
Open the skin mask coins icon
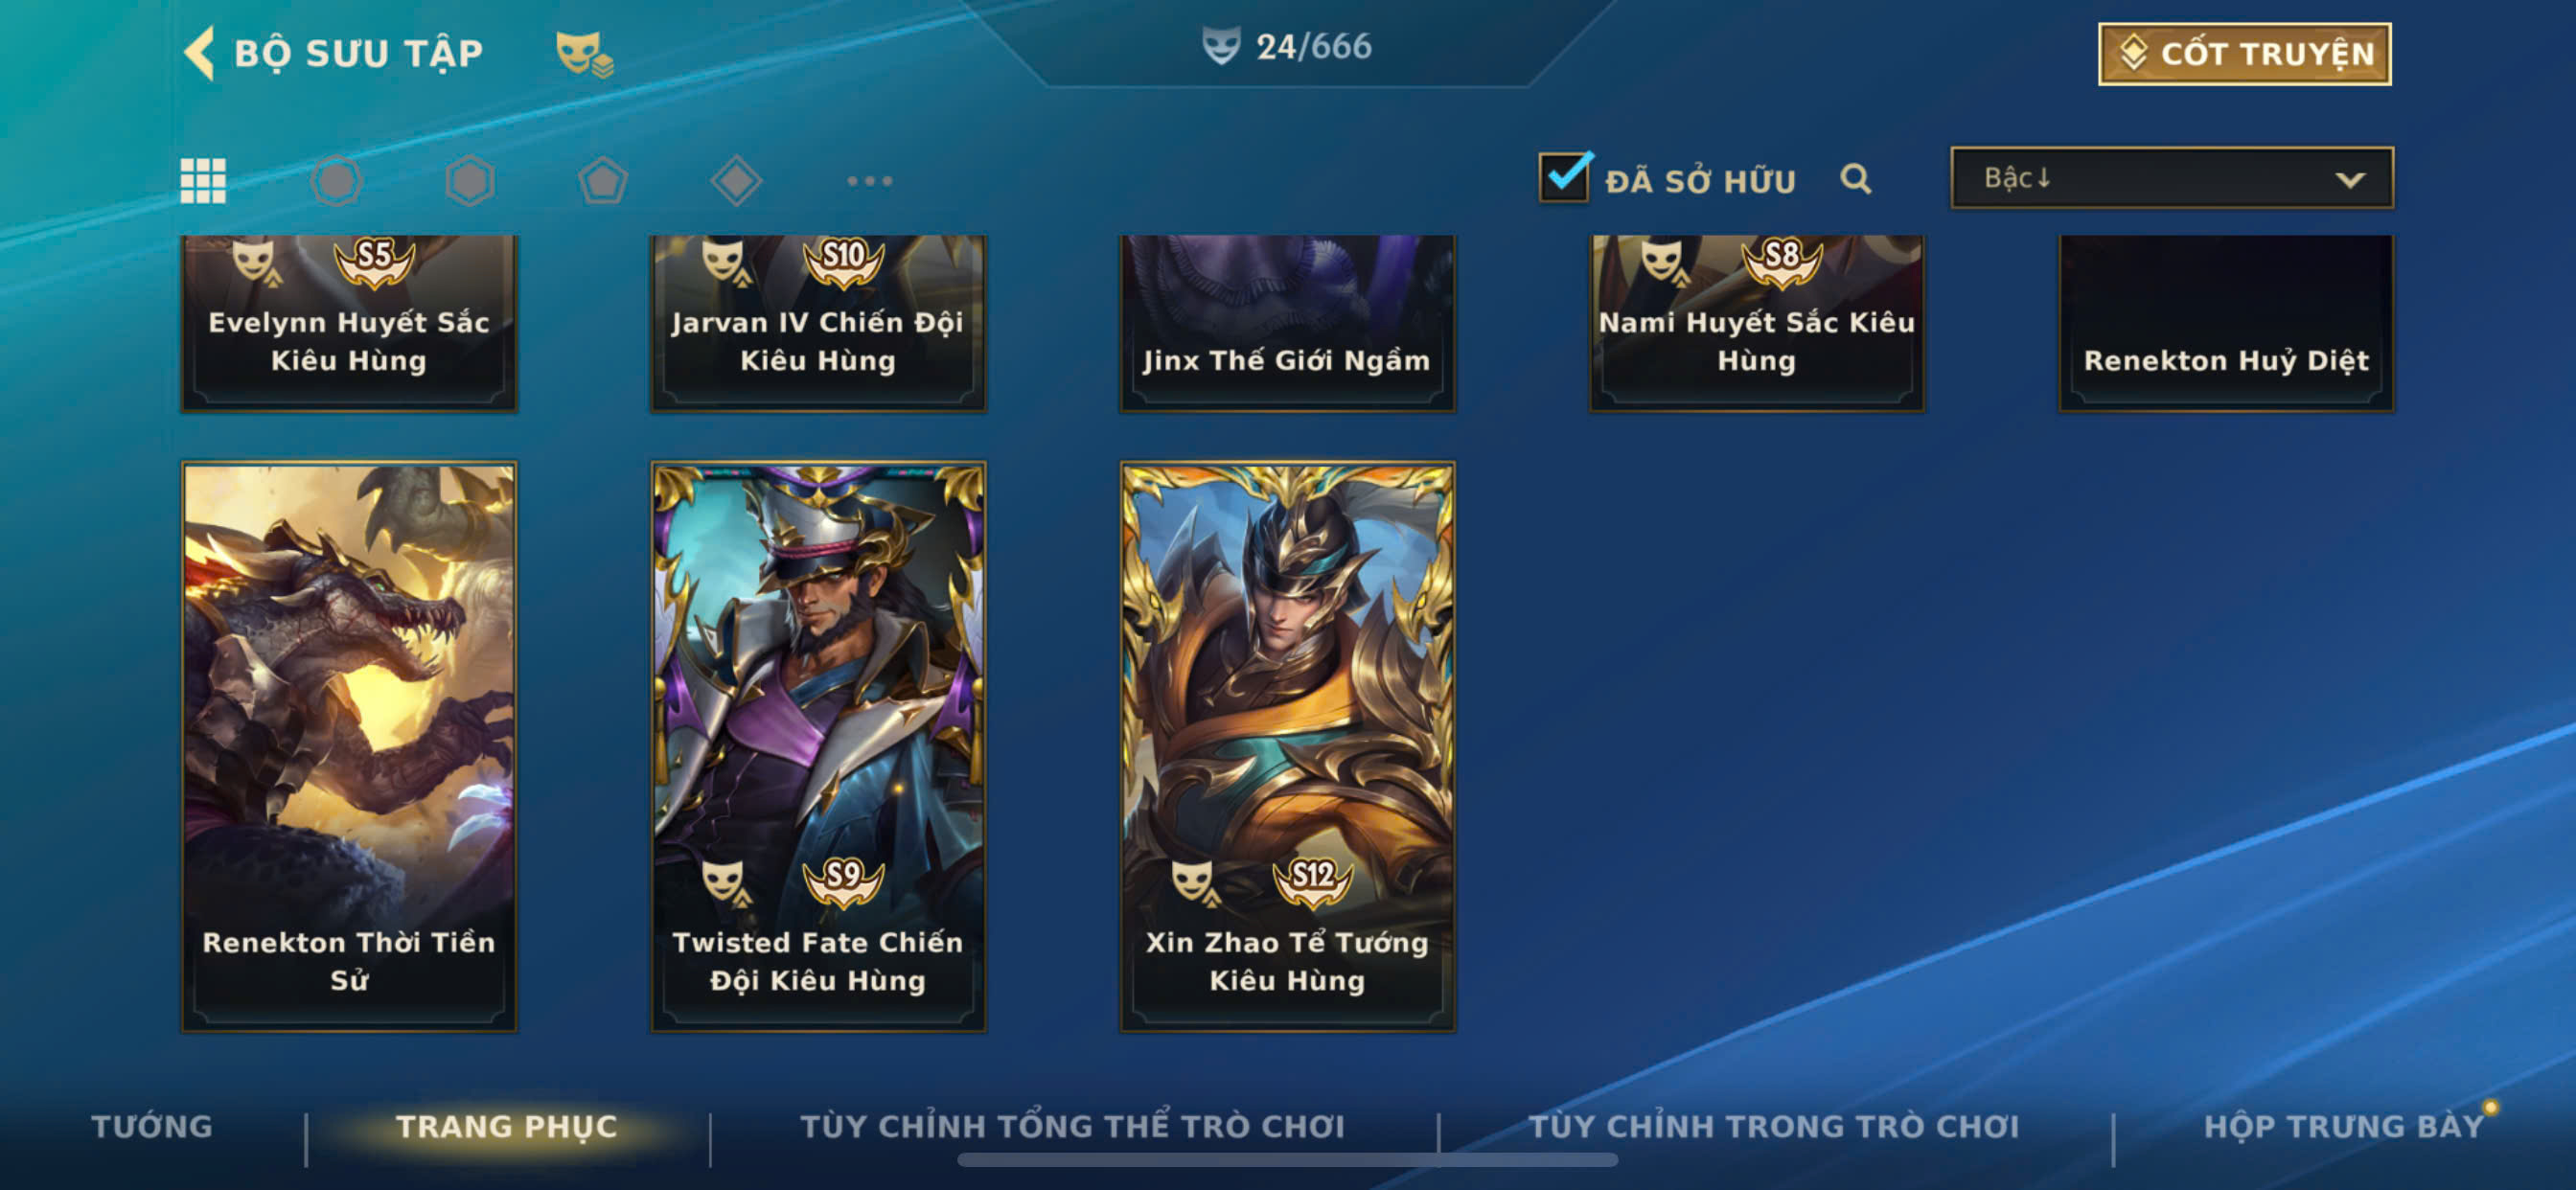coord(584,54)
